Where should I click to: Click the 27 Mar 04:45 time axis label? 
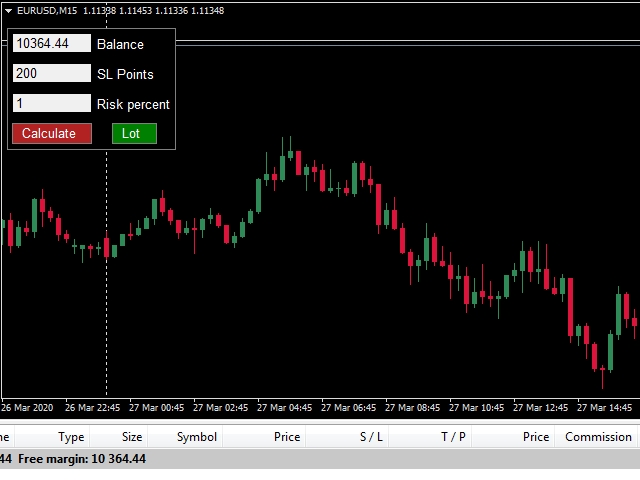tap(284, 408)
